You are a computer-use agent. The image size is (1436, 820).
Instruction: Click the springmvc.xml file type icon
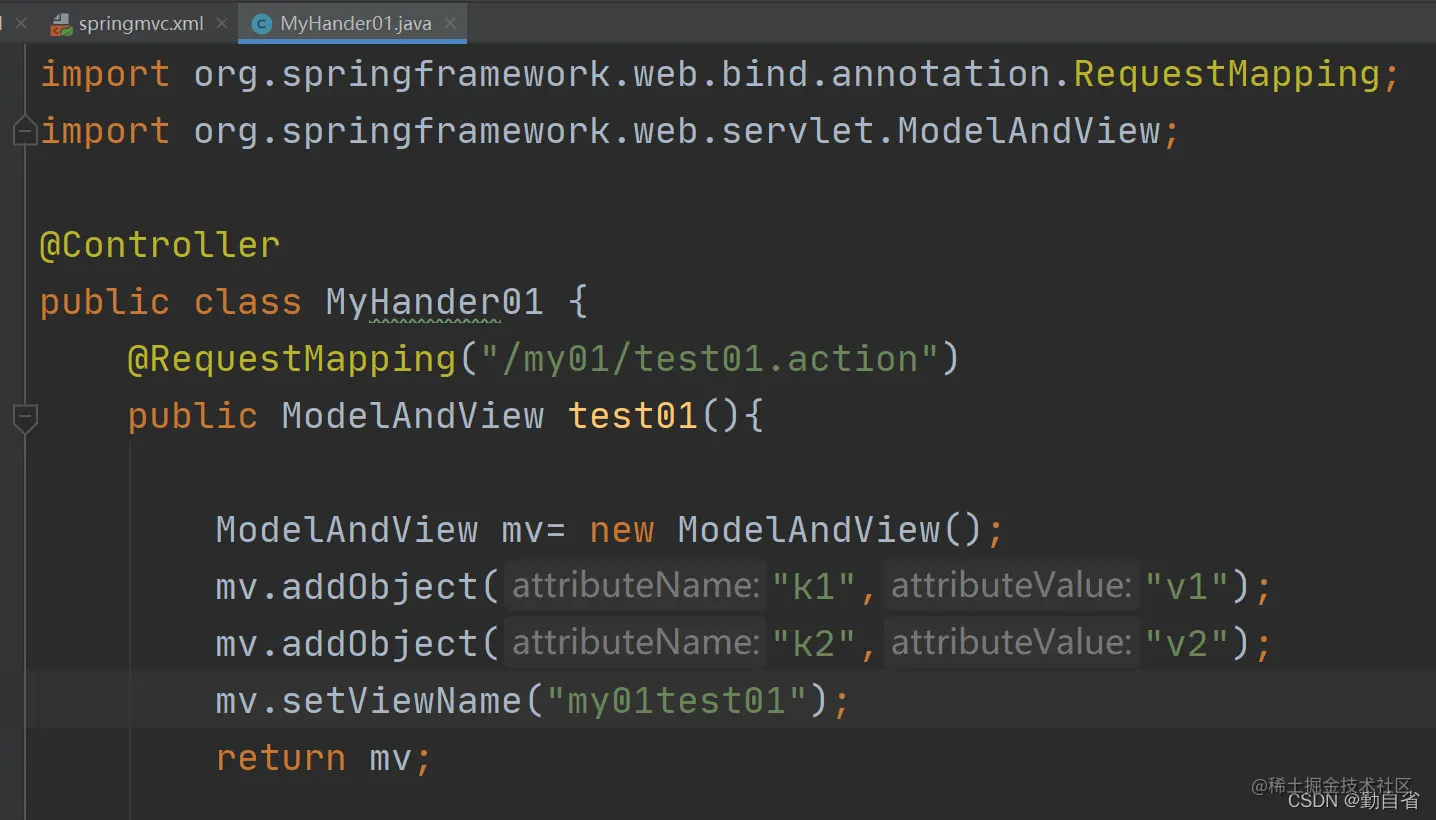[61, 24]
